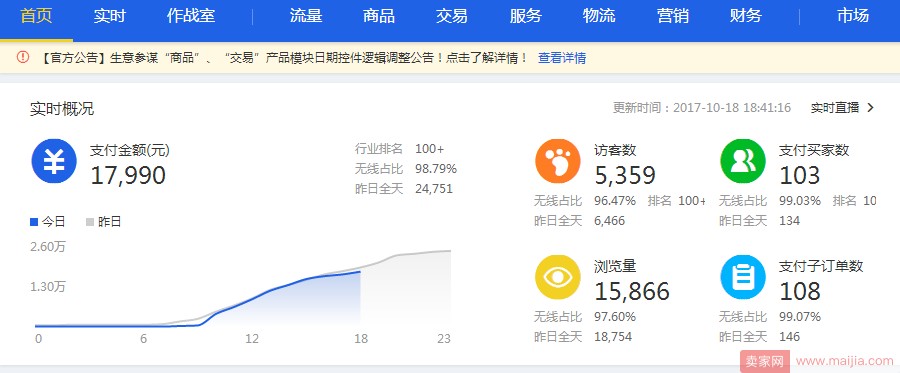
Task: Click the 12 hour mark on chart axis
Action: (251, 339)
